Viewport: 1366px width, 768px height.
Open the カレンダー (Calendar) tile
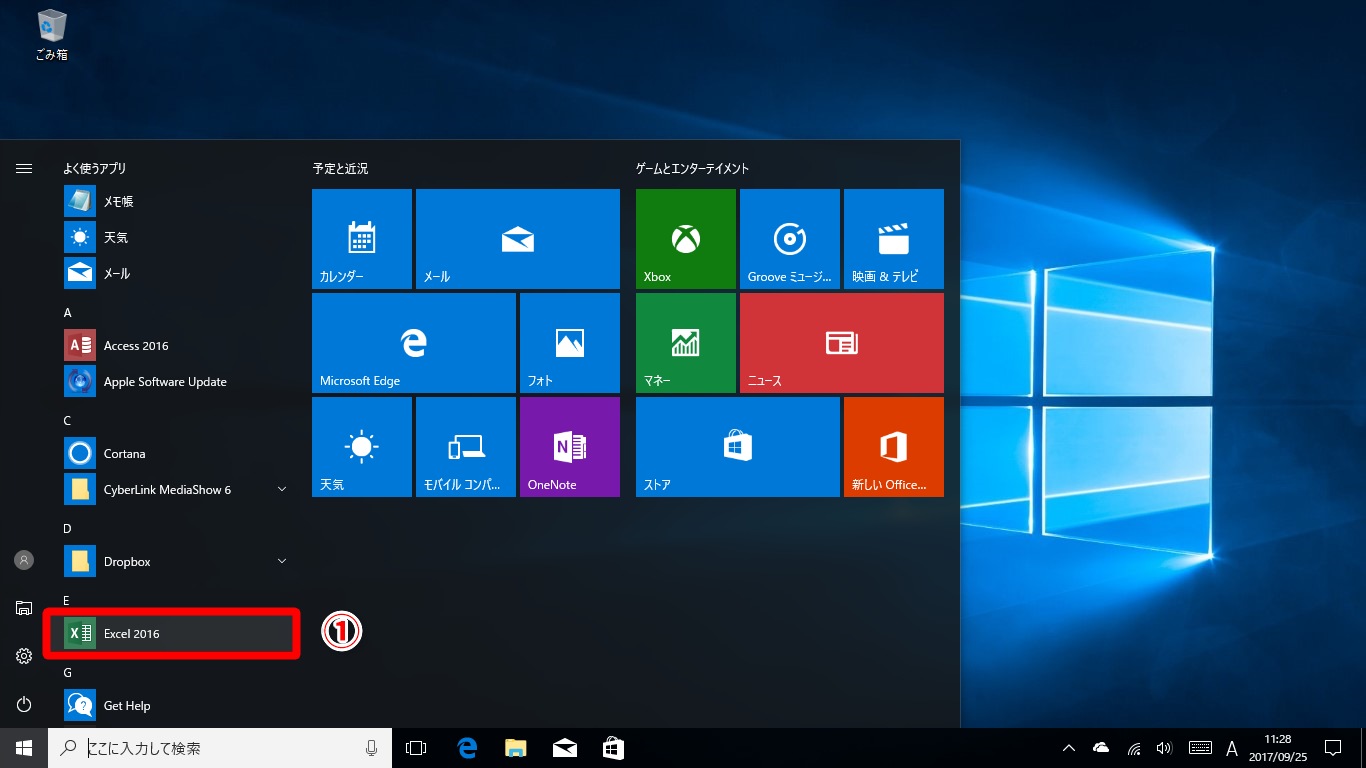(362, 239)
